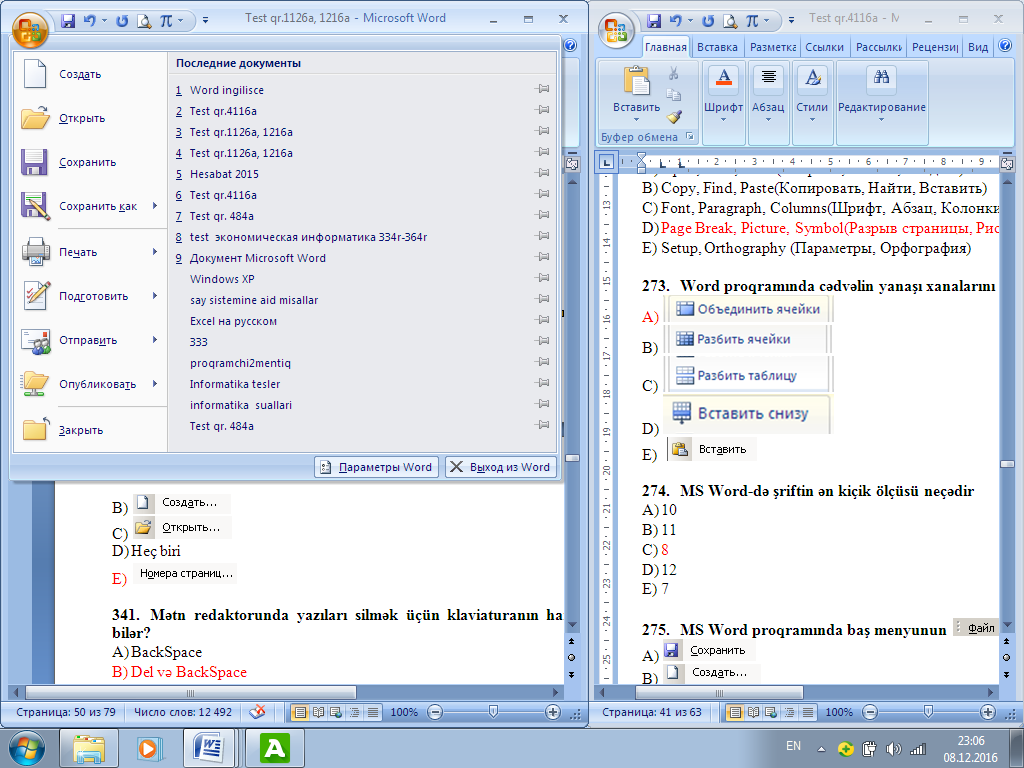The width and height of the screenshot is (1024, 768).
Task: Switch to Web Layout view in the right window
Action: coord(771,712)
